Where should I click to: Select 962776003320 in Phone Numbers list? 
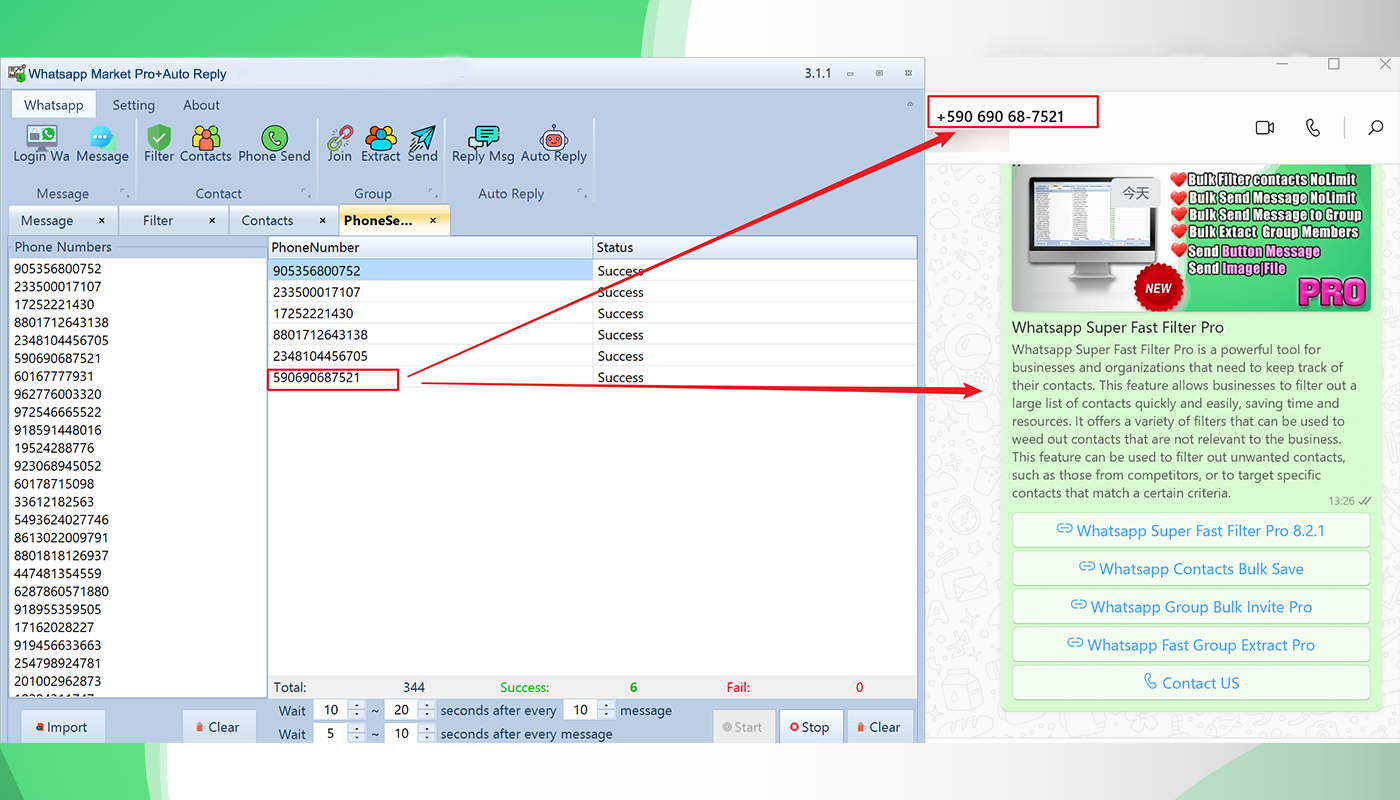58,394
